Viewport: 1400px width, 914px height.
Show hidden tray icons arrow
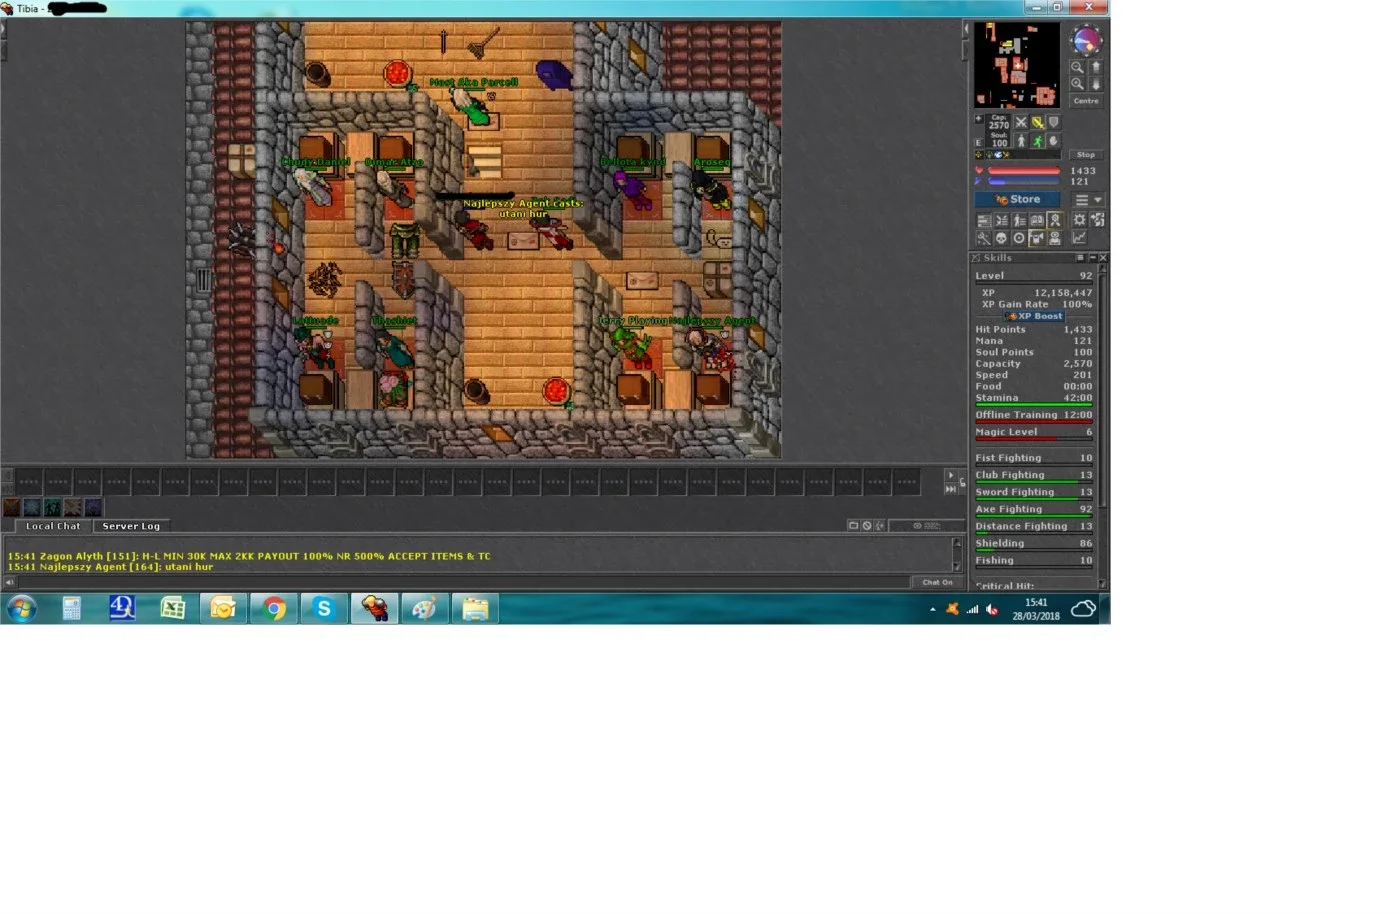tap(933, 609)
